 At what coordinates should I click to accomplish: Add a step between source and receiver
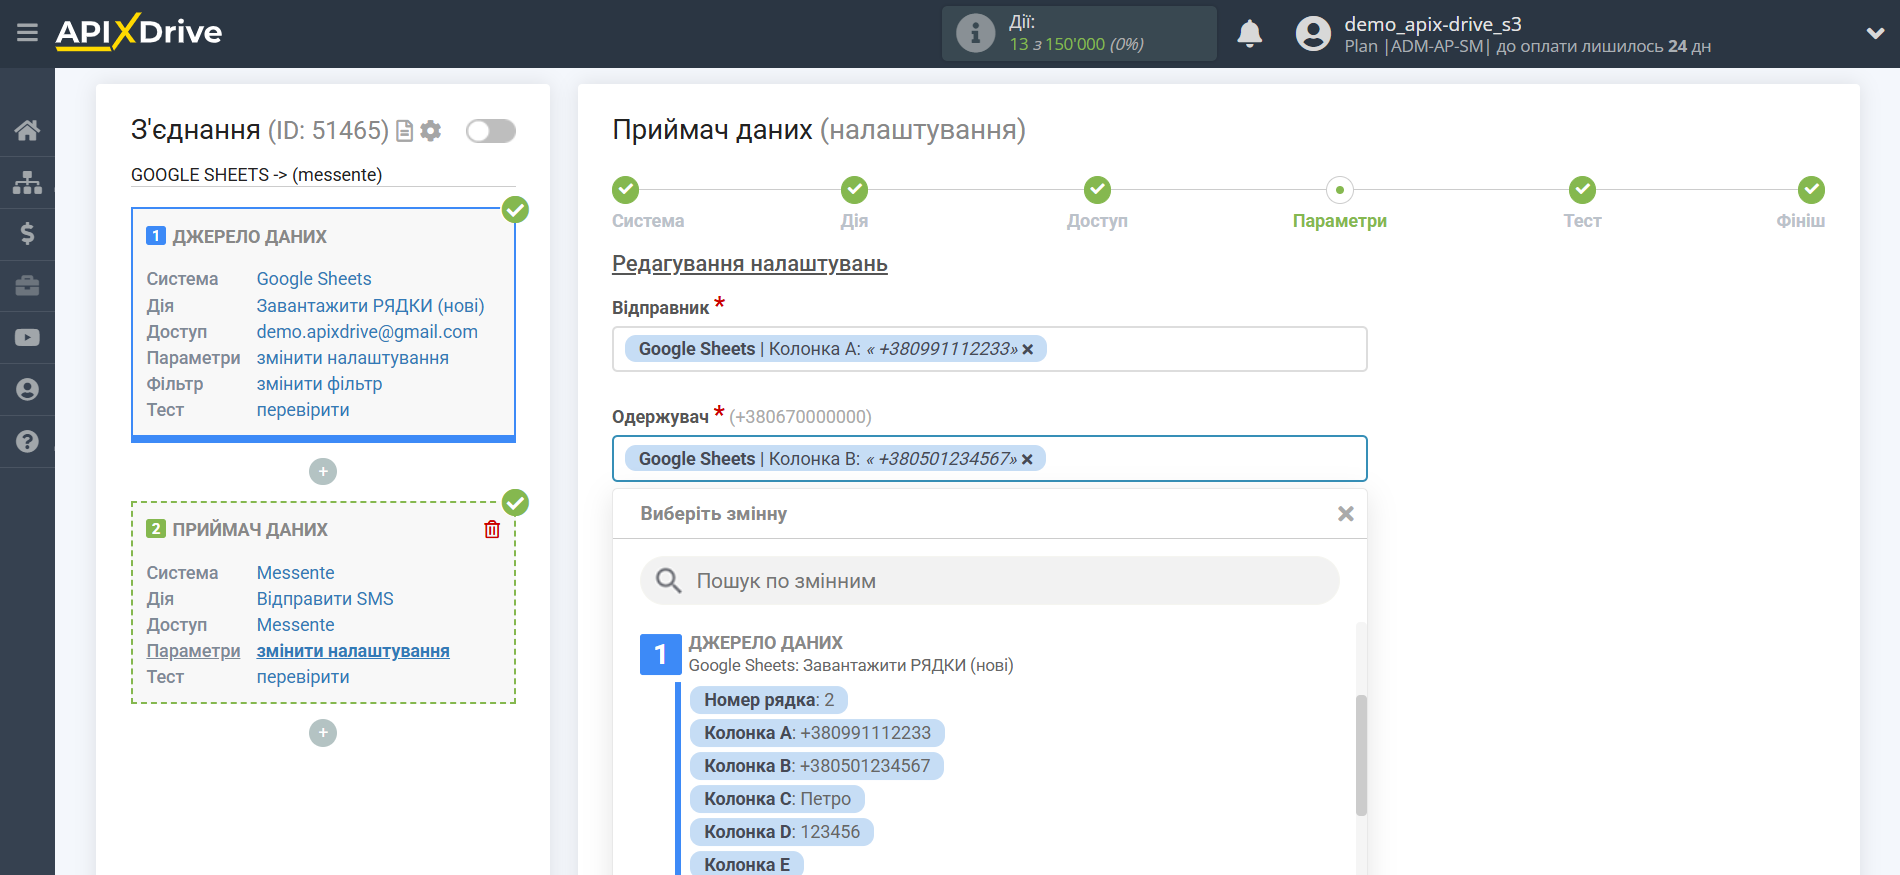click(323, 471)
